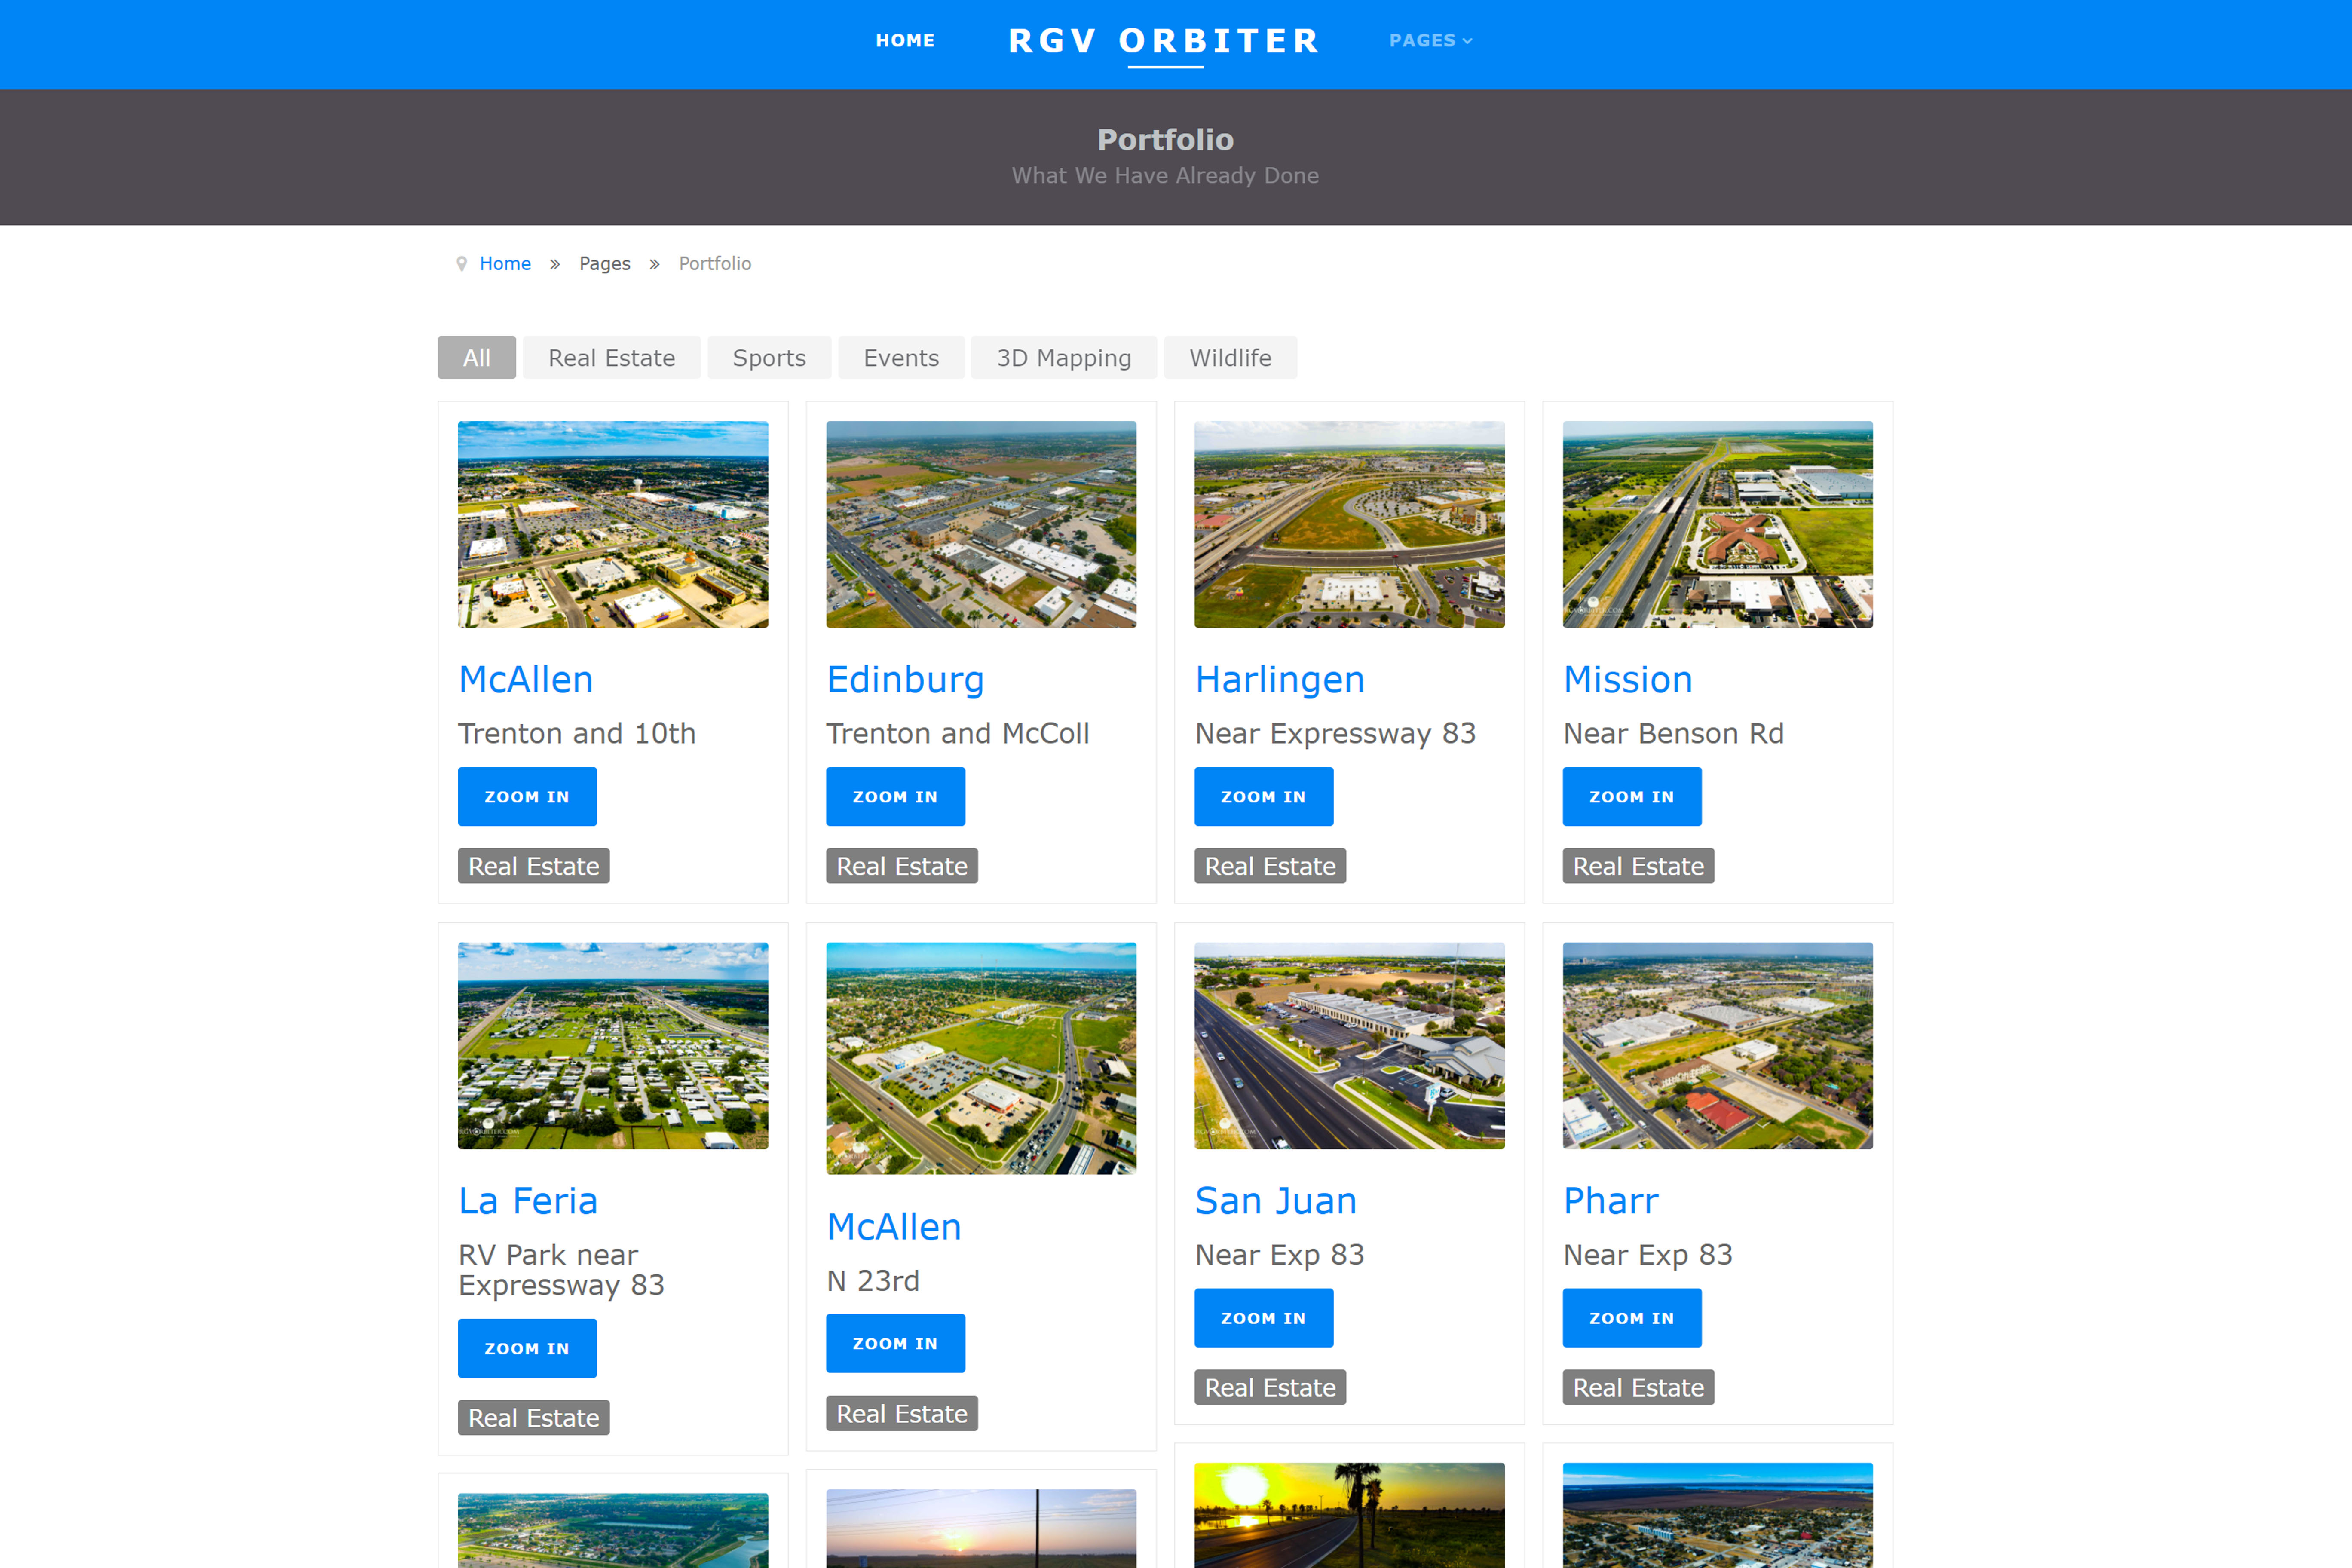Click Real Estate tag on Mission card
Viewport: 2352px width, 1568px height.
tap(1638, 866)
